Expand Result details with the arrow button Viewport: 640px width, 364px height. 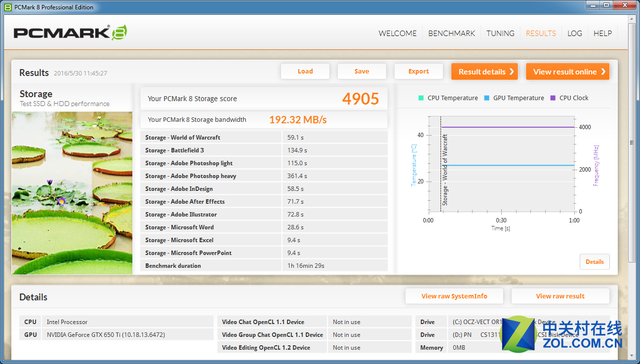click(485, 72)
